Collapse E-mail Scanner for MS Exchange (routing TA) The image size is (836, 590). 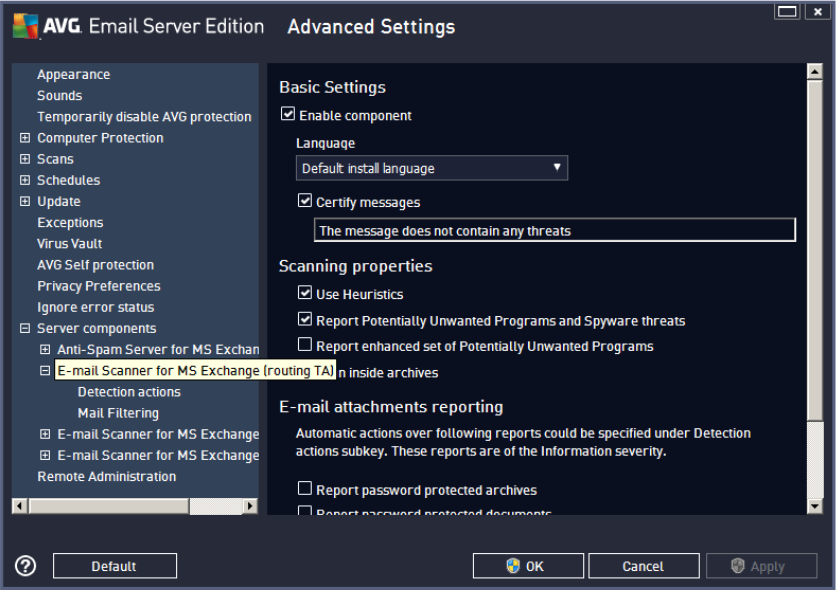[45, 370]
